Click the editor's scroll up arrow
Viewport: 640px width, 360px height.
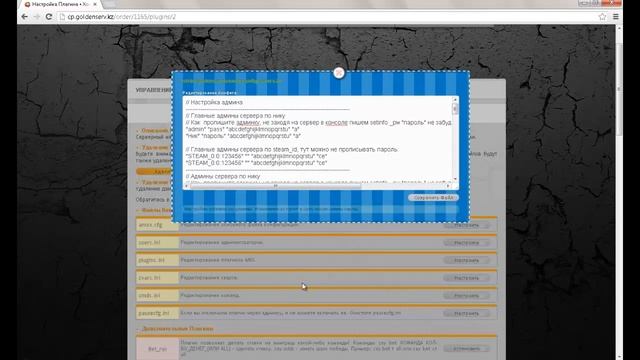click(x=455, y=100)
